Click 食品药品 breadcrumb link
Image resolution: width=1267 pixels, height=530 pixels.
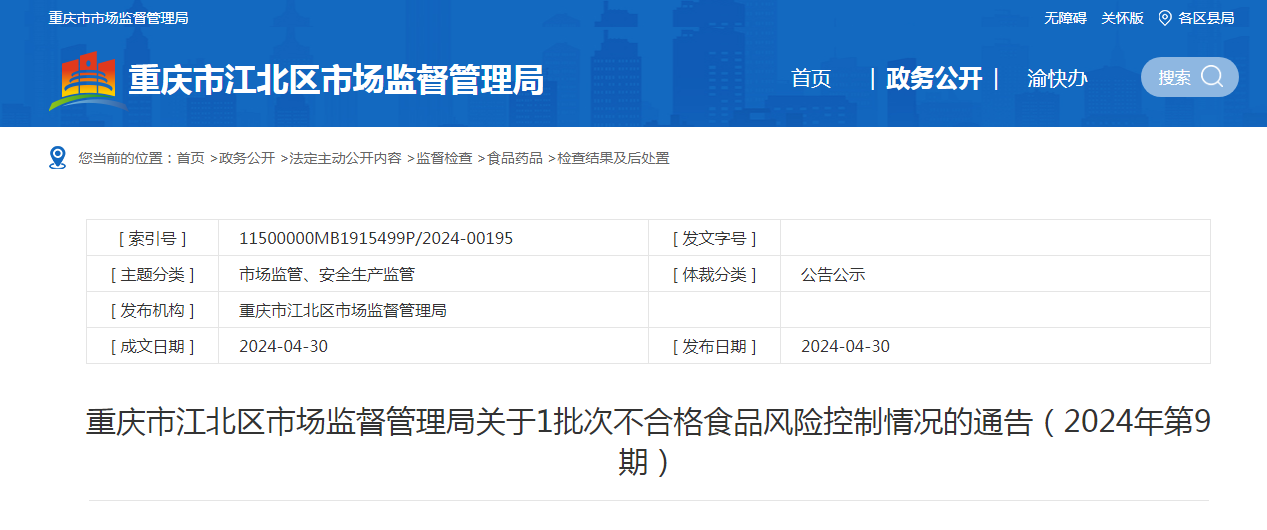[x=515, y=158]
